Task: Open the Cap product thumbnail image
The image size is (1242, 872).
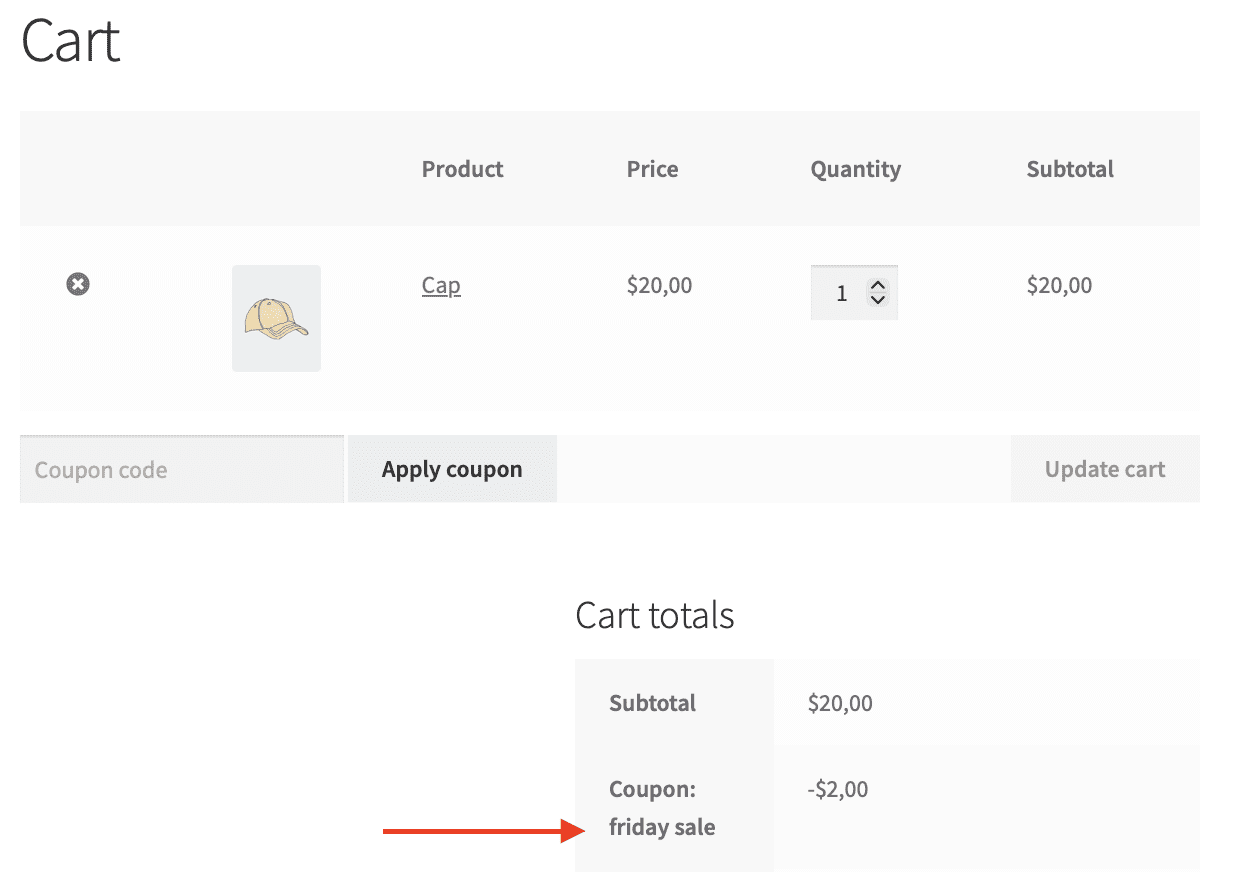Action: click(x=276, y=318)
